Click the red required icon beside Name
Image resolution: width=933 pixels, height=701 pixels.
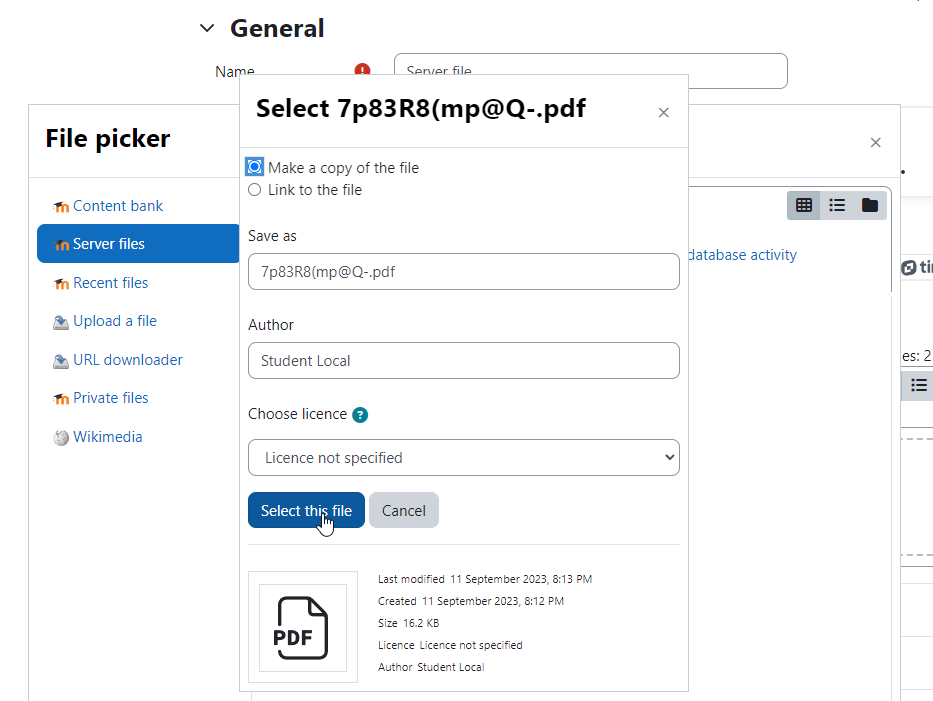click(362, 70)
